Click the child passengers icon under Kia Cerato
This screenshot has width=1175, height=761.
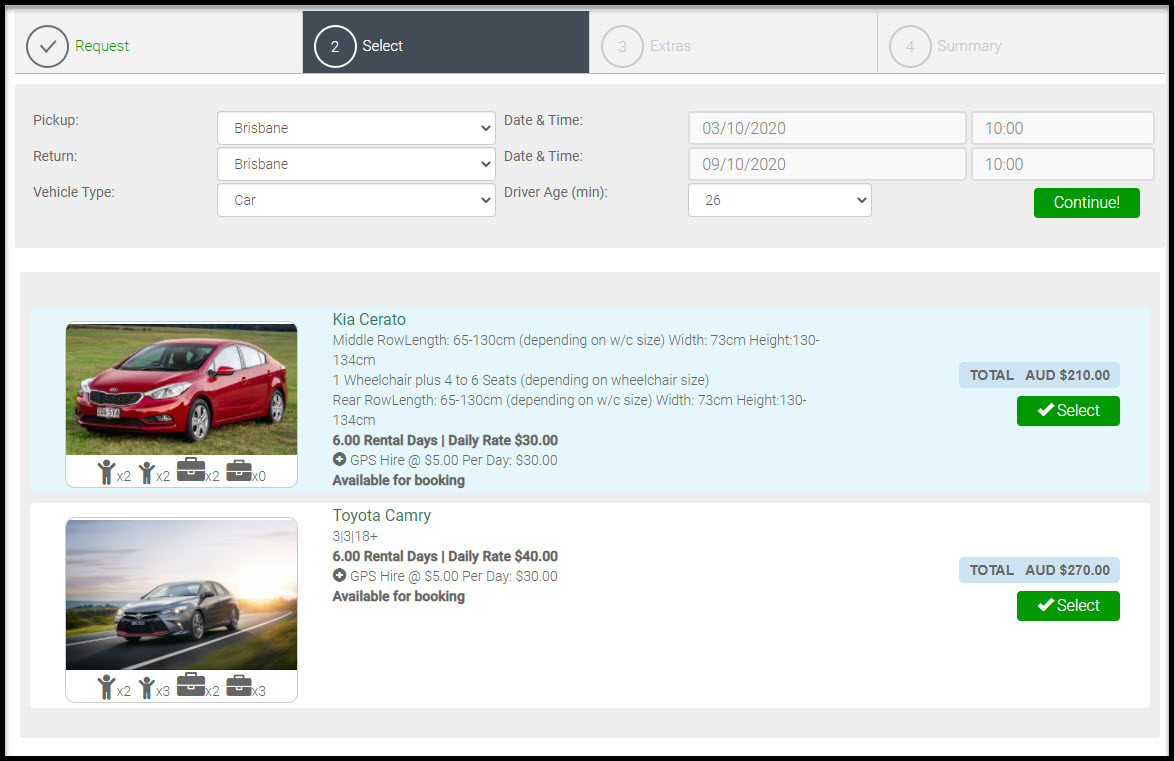(x=147, y=473)
